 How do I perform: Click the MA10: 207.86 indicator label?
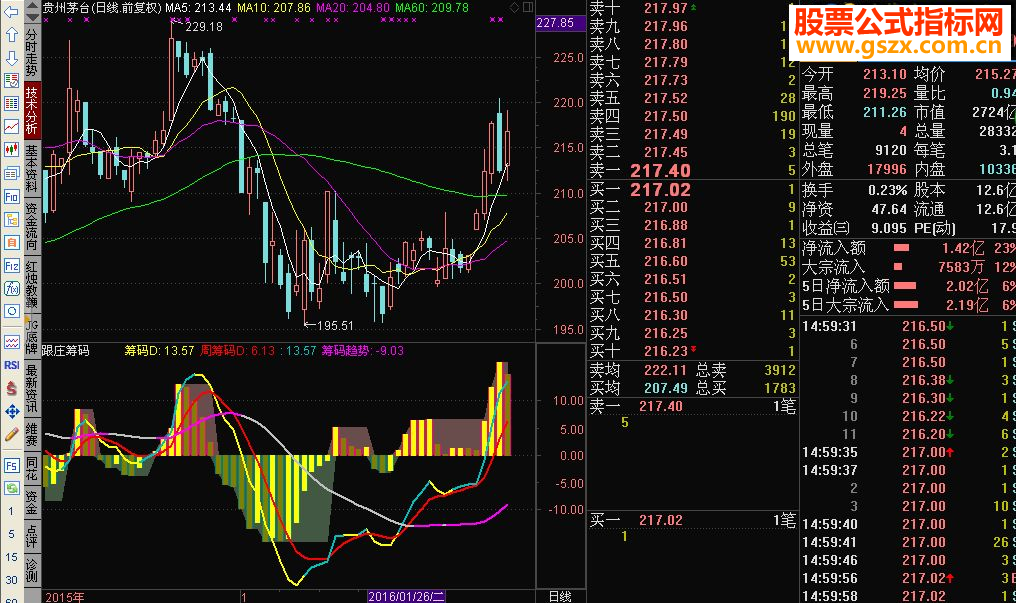274,8
